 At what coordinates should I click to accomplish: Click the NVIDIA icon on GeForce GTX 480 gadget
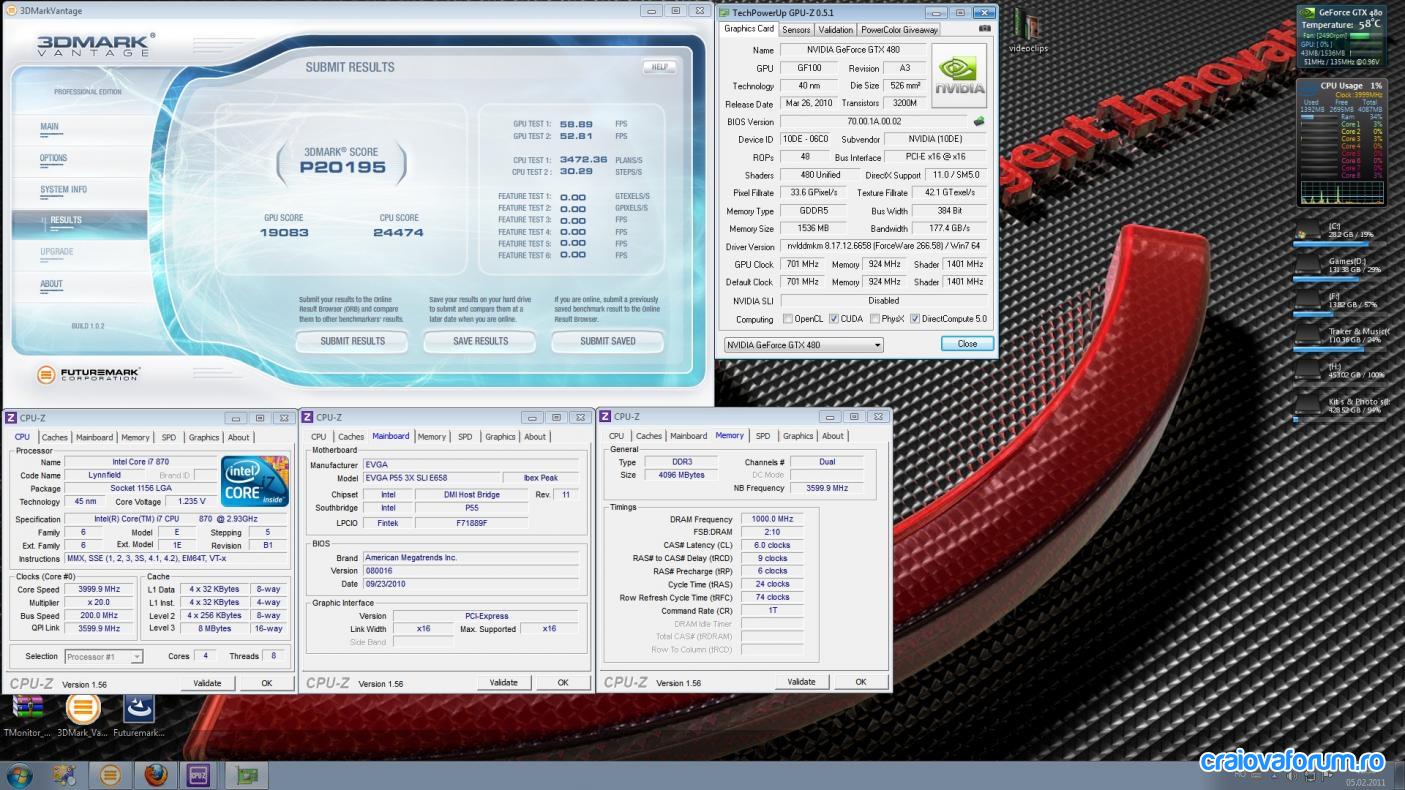pyautogui.click(x=1307, y=12)
